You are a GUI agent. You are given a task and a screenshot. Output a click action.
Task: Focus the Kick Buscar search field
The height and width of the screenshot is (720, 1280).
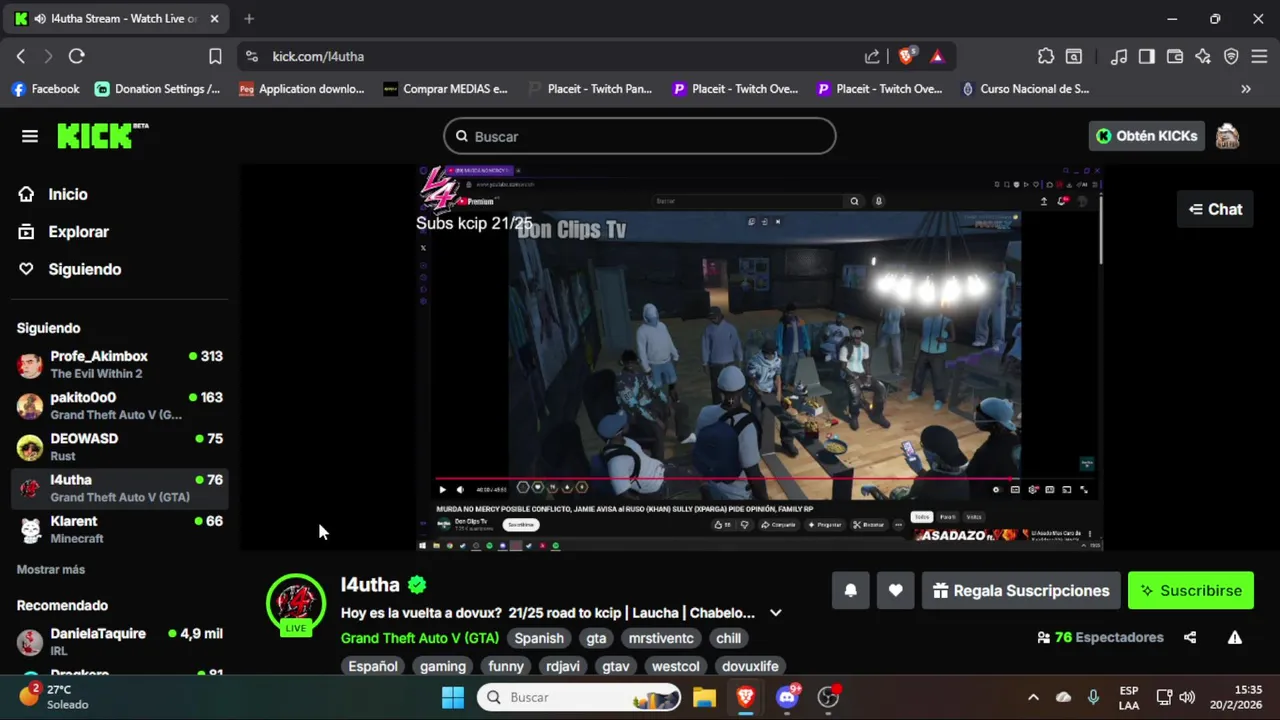coord(640,136)
